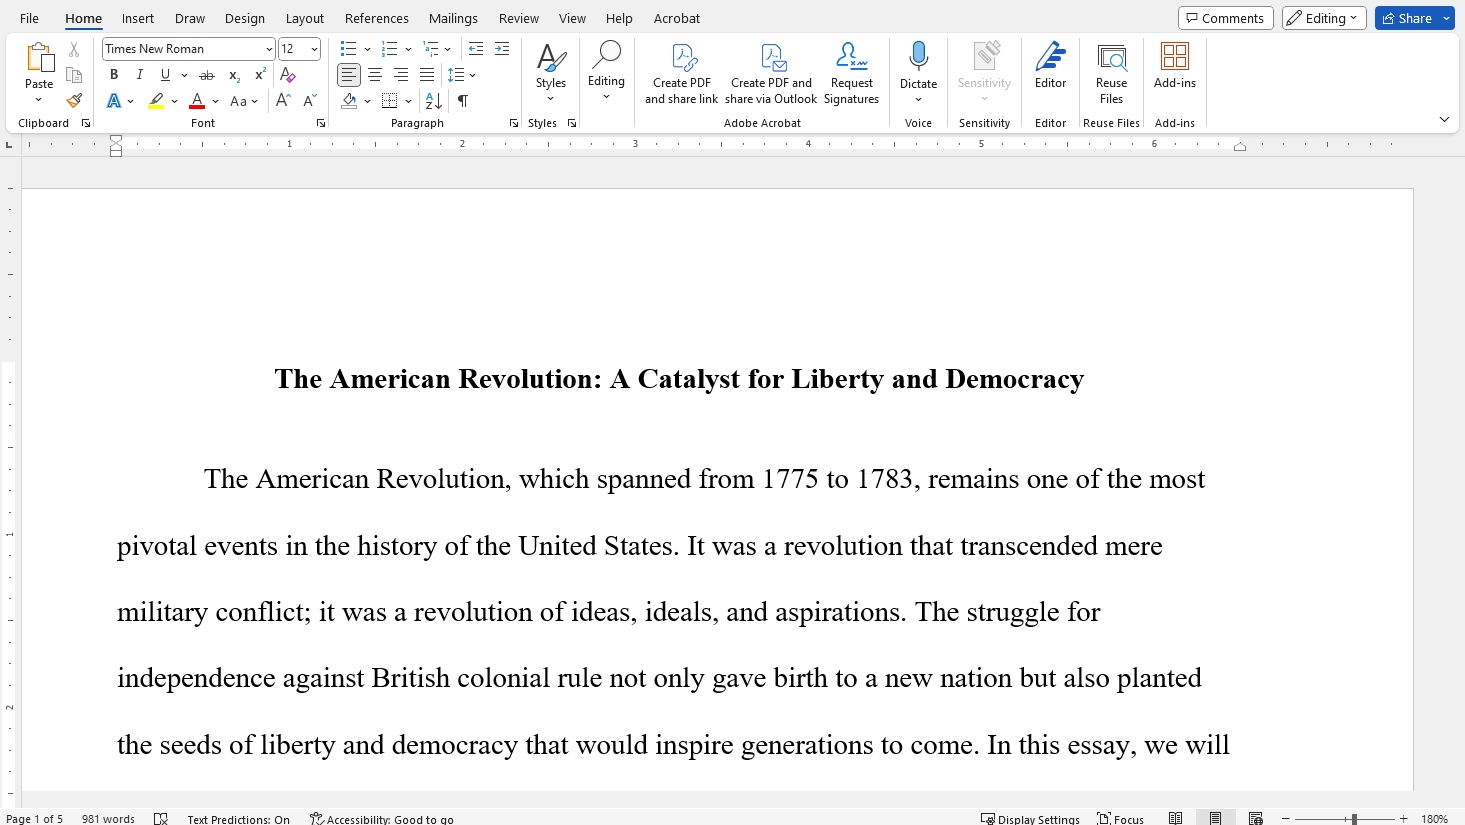Image resolution: width=1465 pixels, height=825 pixels.
Task: Show paragraph marks with the pilcrow icon
Action: pyautogui.click(x=463, y=101)
